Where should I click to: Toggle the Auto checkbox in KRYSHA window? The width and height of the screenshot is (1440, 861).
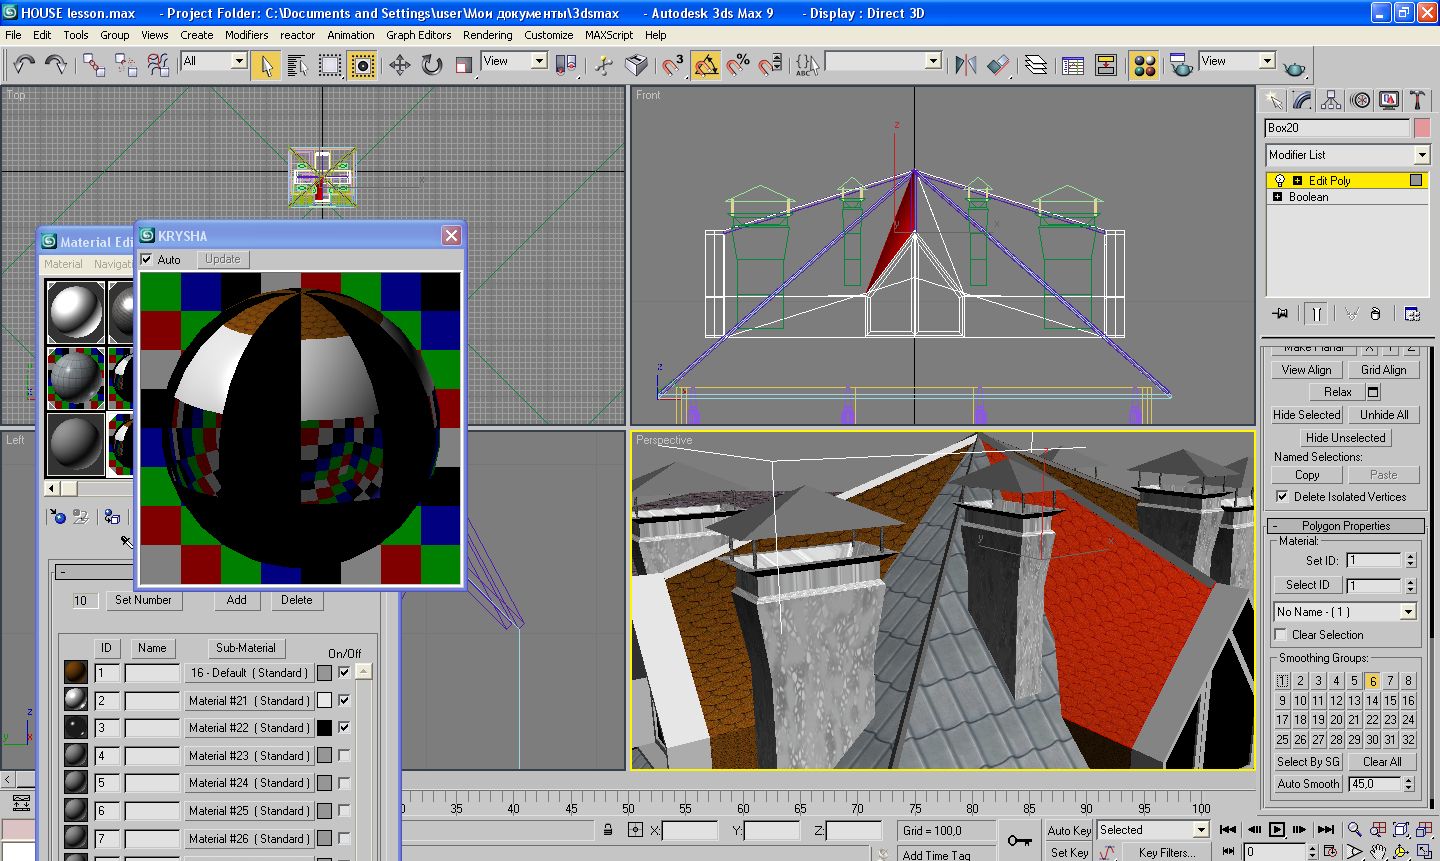tap(148, 259)
